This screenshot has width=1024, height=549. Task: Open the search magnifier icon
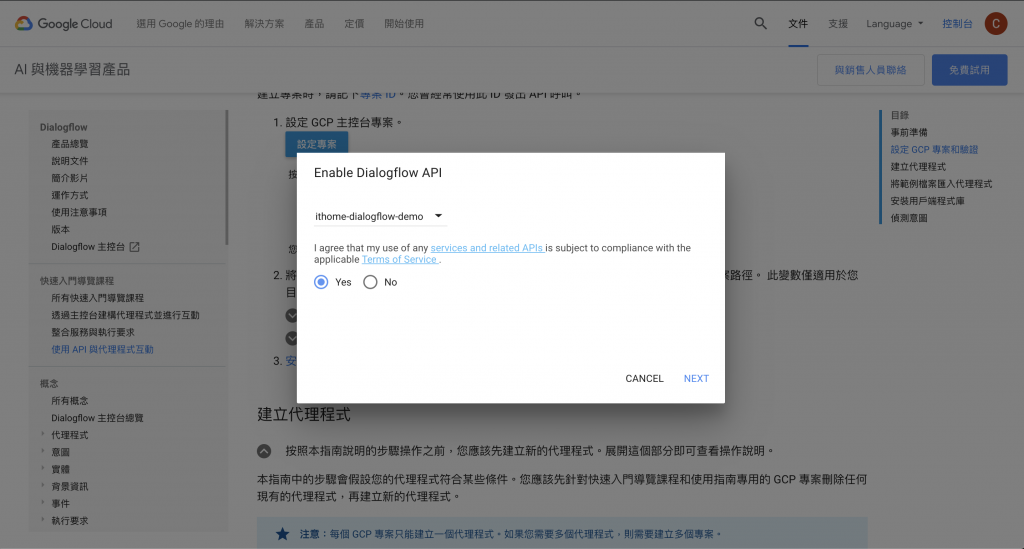click(760, 24)
